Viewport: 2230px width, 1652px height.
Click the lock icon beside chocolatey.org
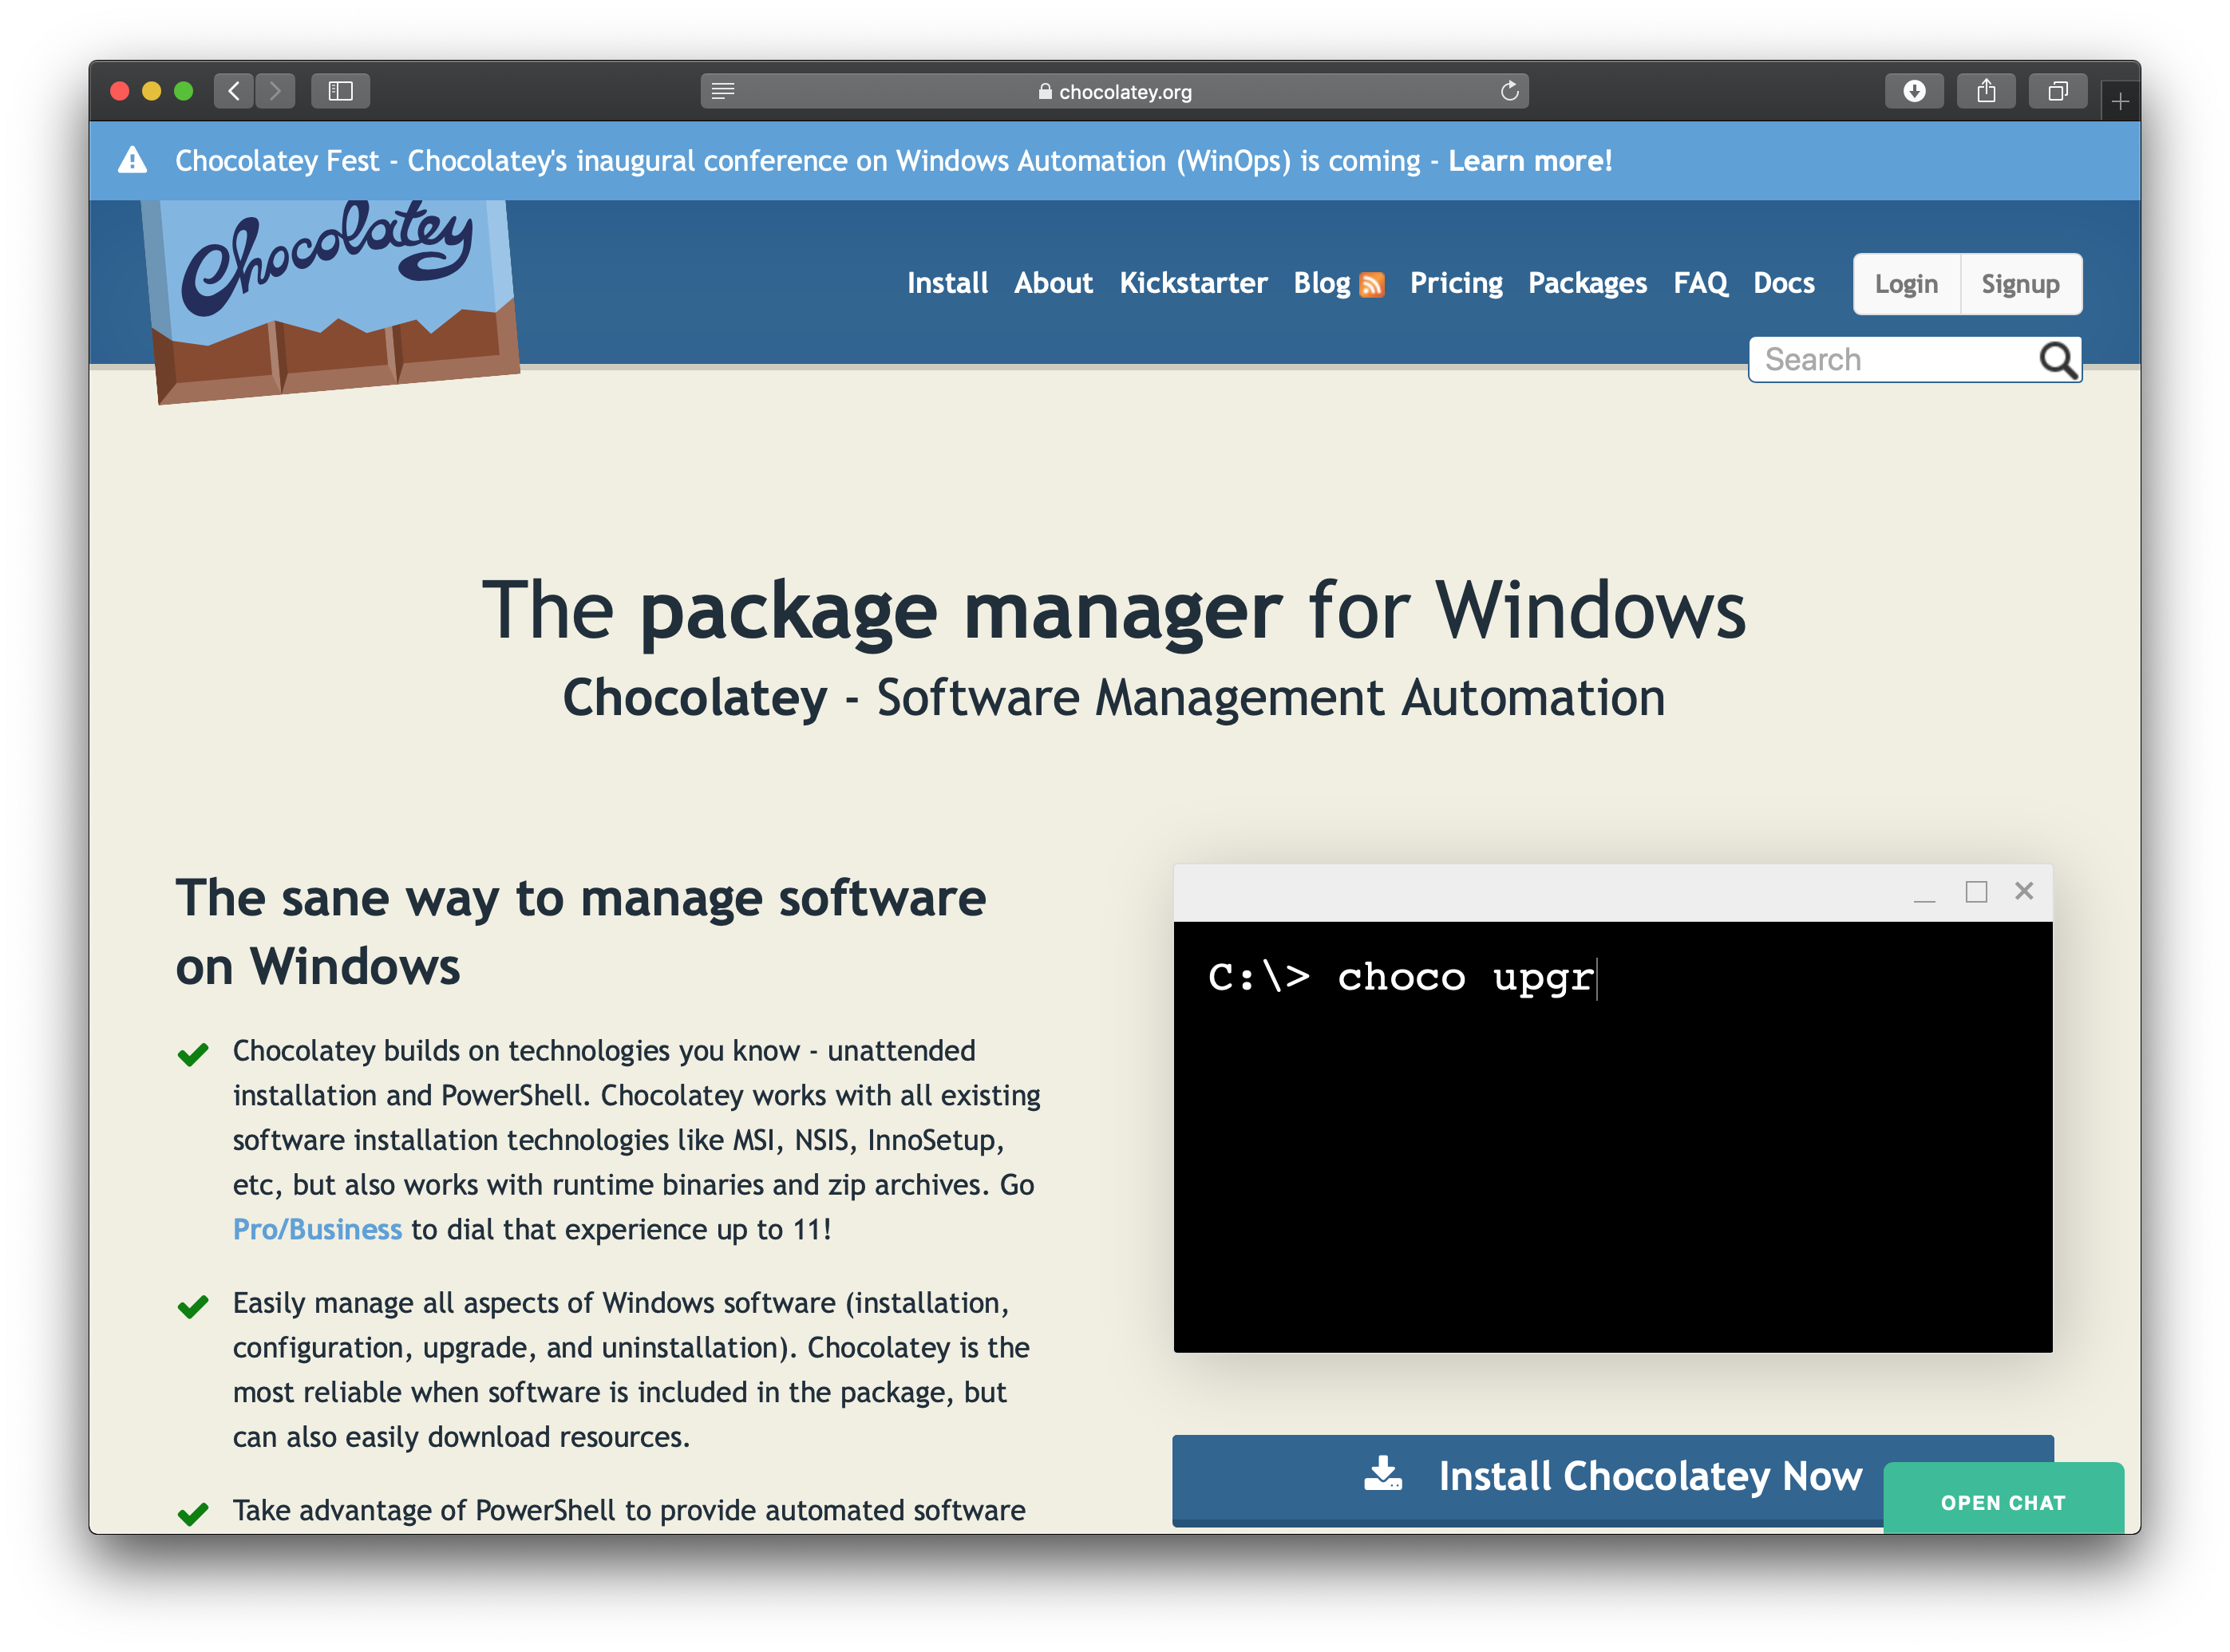pyautogui.click(x=1045, y=91)
